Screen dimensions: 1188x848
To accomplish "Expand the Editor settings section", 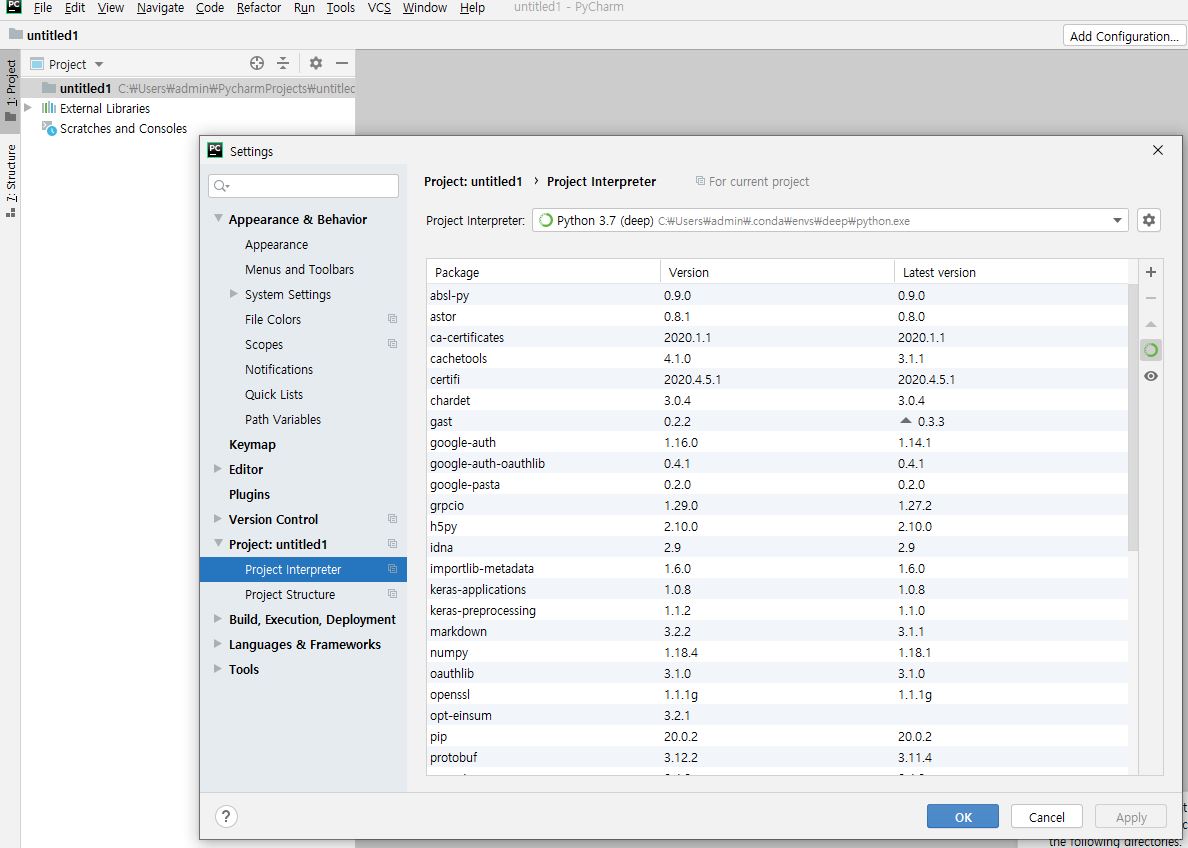I will pyautogui.click(x=218, y=469).
